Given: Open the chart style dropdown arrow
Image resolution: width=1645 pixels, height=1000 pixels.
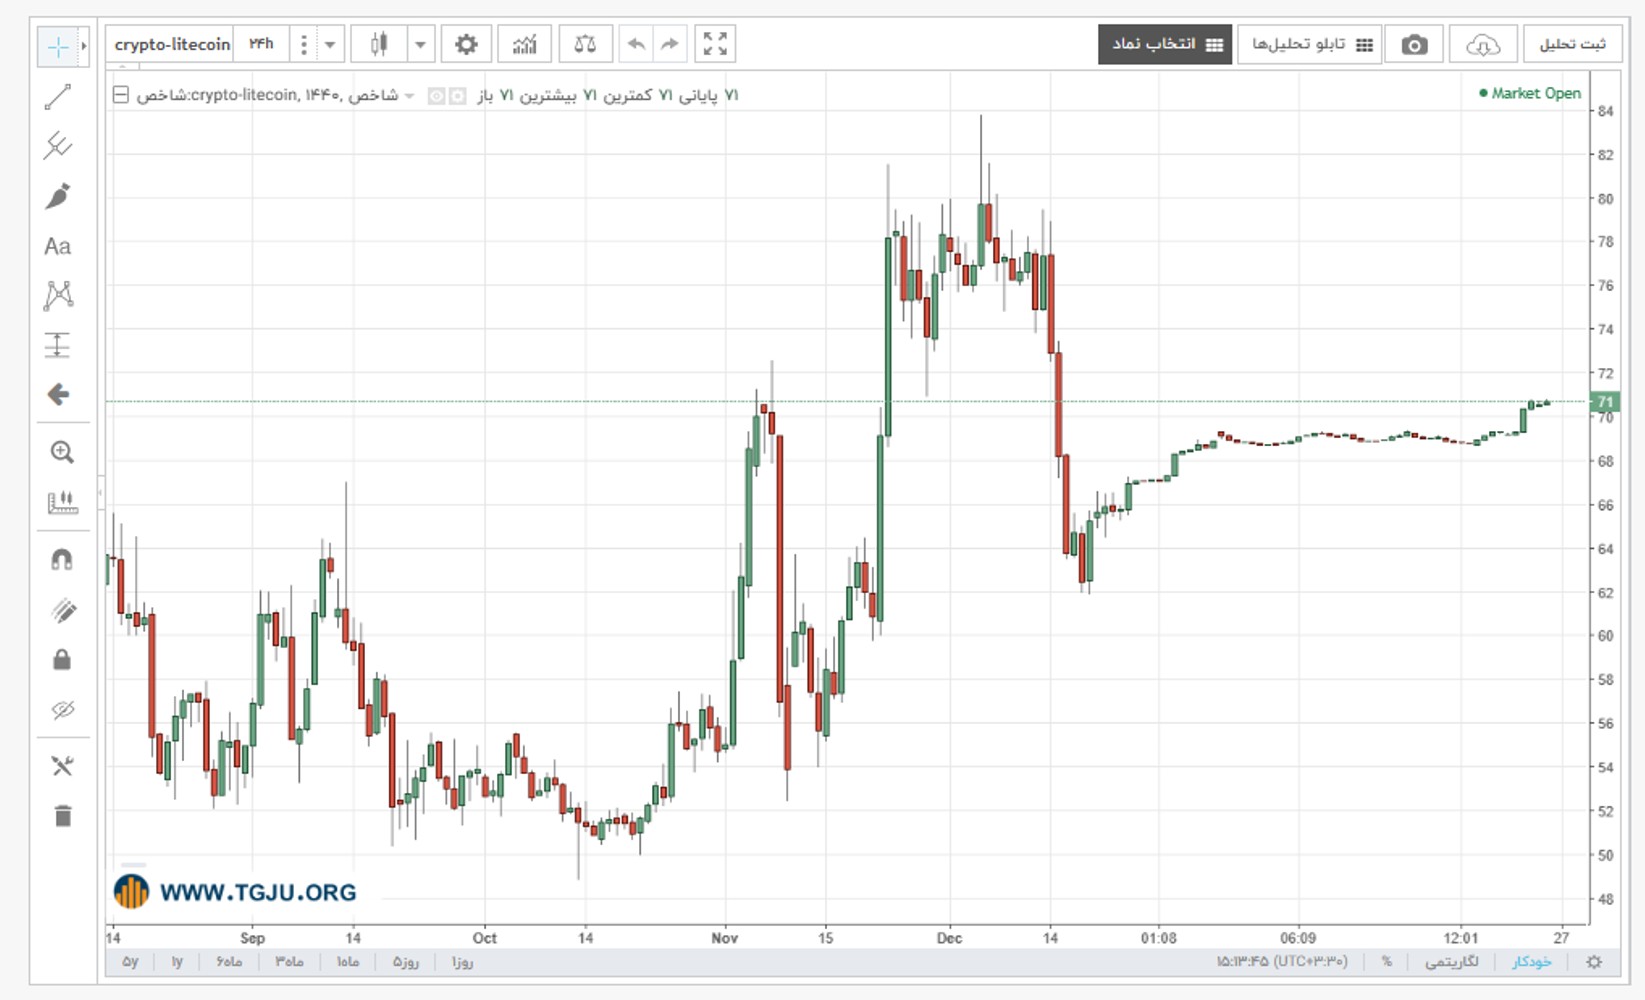Looking at the screenshot, I should tap(421, 45).
